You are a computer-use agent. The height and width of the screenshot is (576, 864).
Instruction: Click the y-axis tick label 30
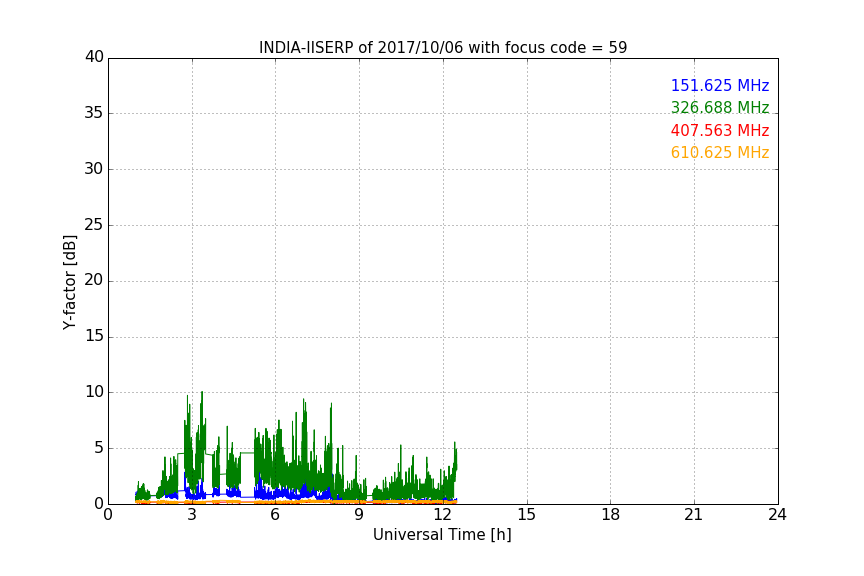pyautogui.click(x=94, y=169)
